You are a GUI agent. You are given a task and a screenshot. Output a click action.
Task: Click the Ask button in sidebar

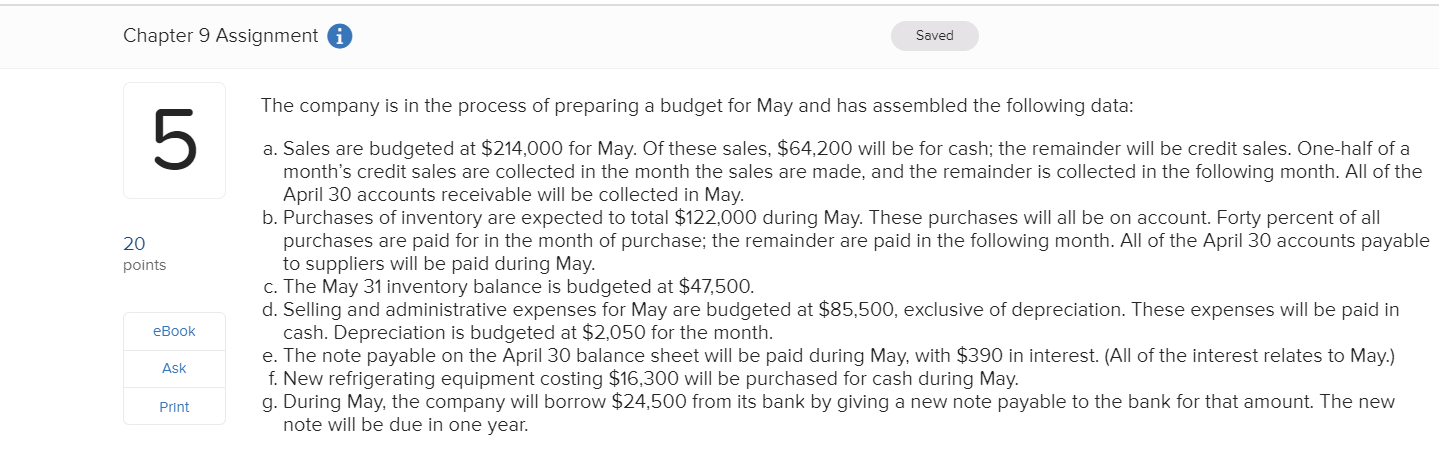[x=174, y=369]
